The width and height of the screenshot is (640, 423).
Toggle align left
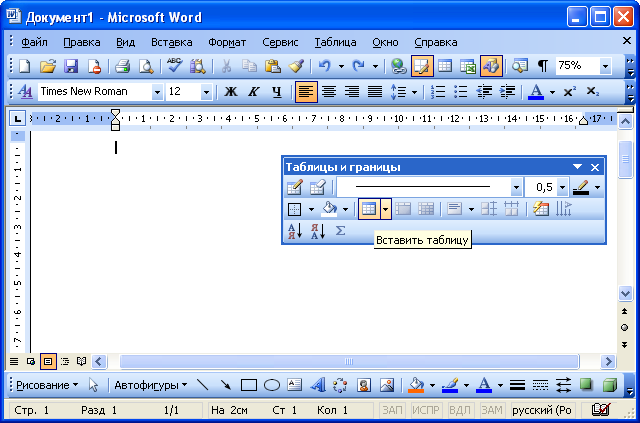pyautogui.click(x=306, y=91)
